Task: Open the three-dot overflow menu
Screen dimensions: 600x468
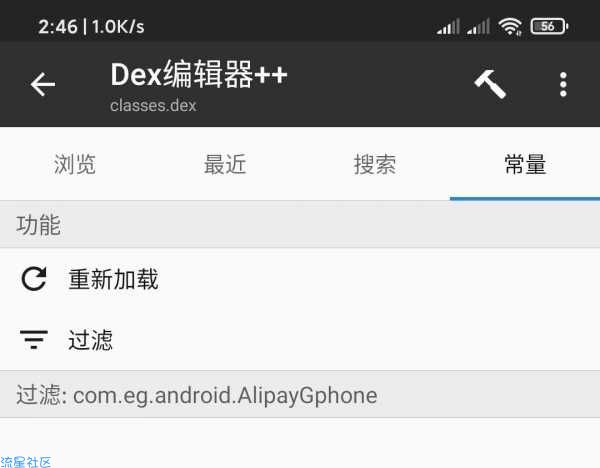Action: tap(563, 84)
